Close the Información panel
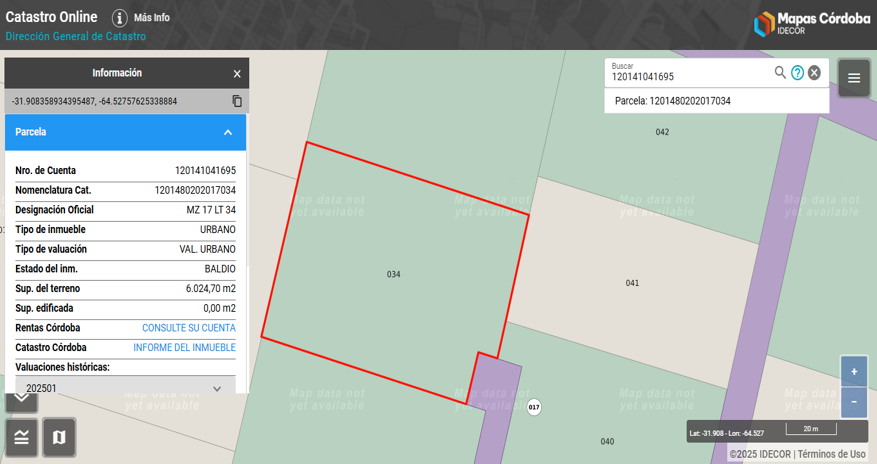This screenshot has height=464, width=877. pos(237,74)
